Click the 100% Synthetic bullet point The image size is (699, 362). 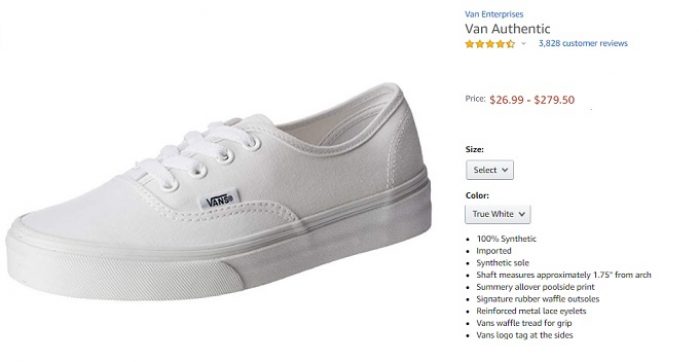(x=506, y=239)
